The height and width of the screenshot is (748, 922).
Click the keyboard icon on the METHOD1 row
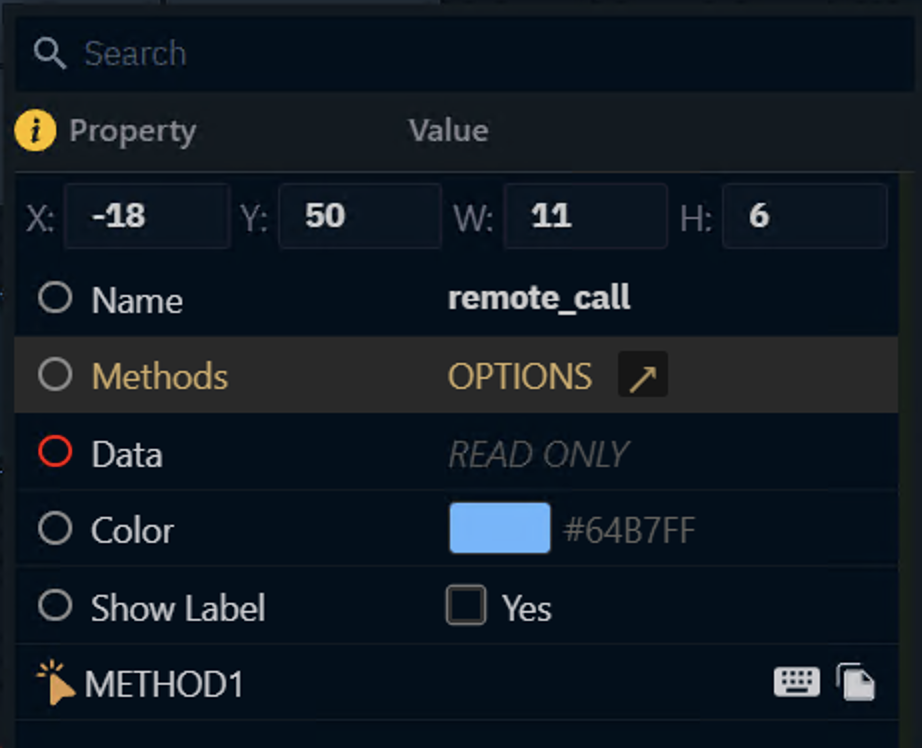(x=797, y=682)
